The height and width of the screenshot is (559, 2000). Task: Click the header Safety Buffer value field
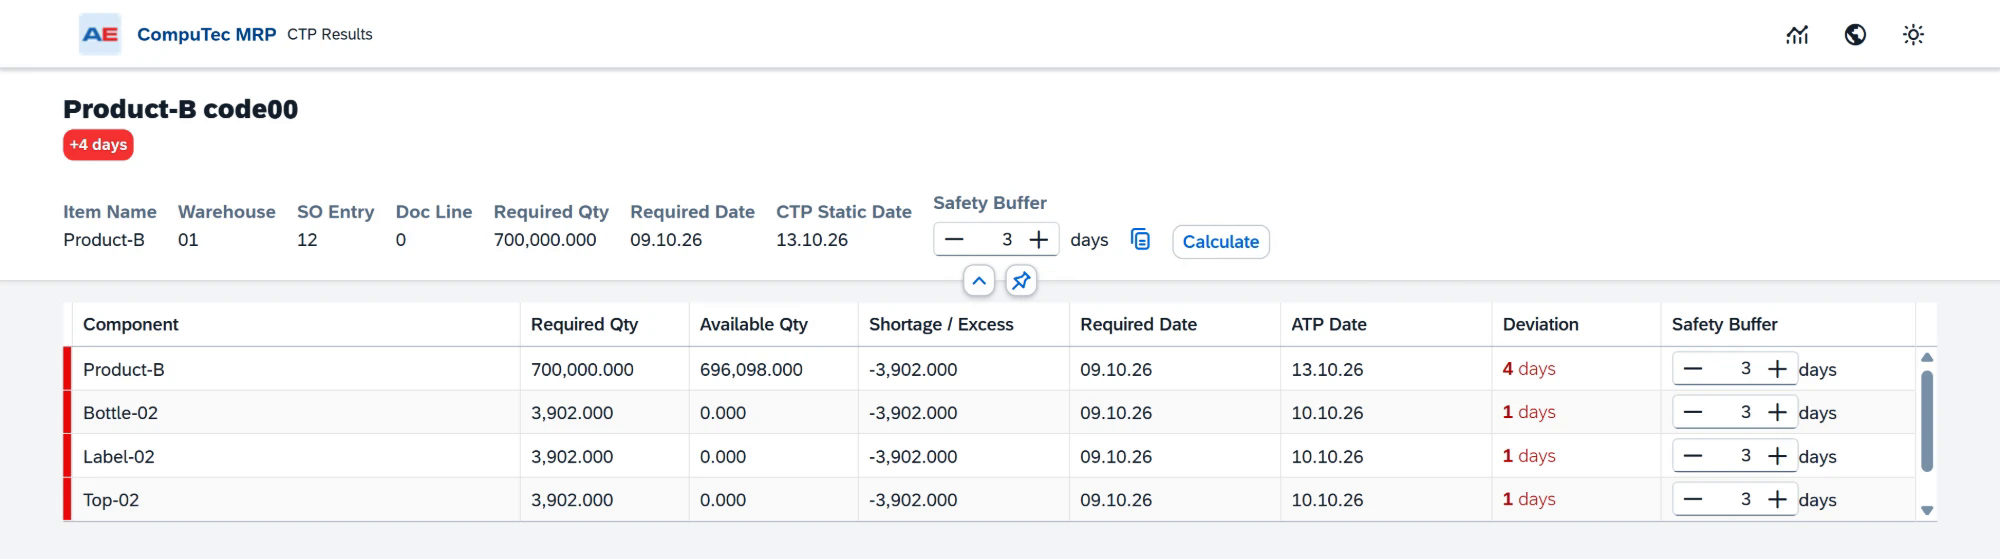click(x=996, y=239)
